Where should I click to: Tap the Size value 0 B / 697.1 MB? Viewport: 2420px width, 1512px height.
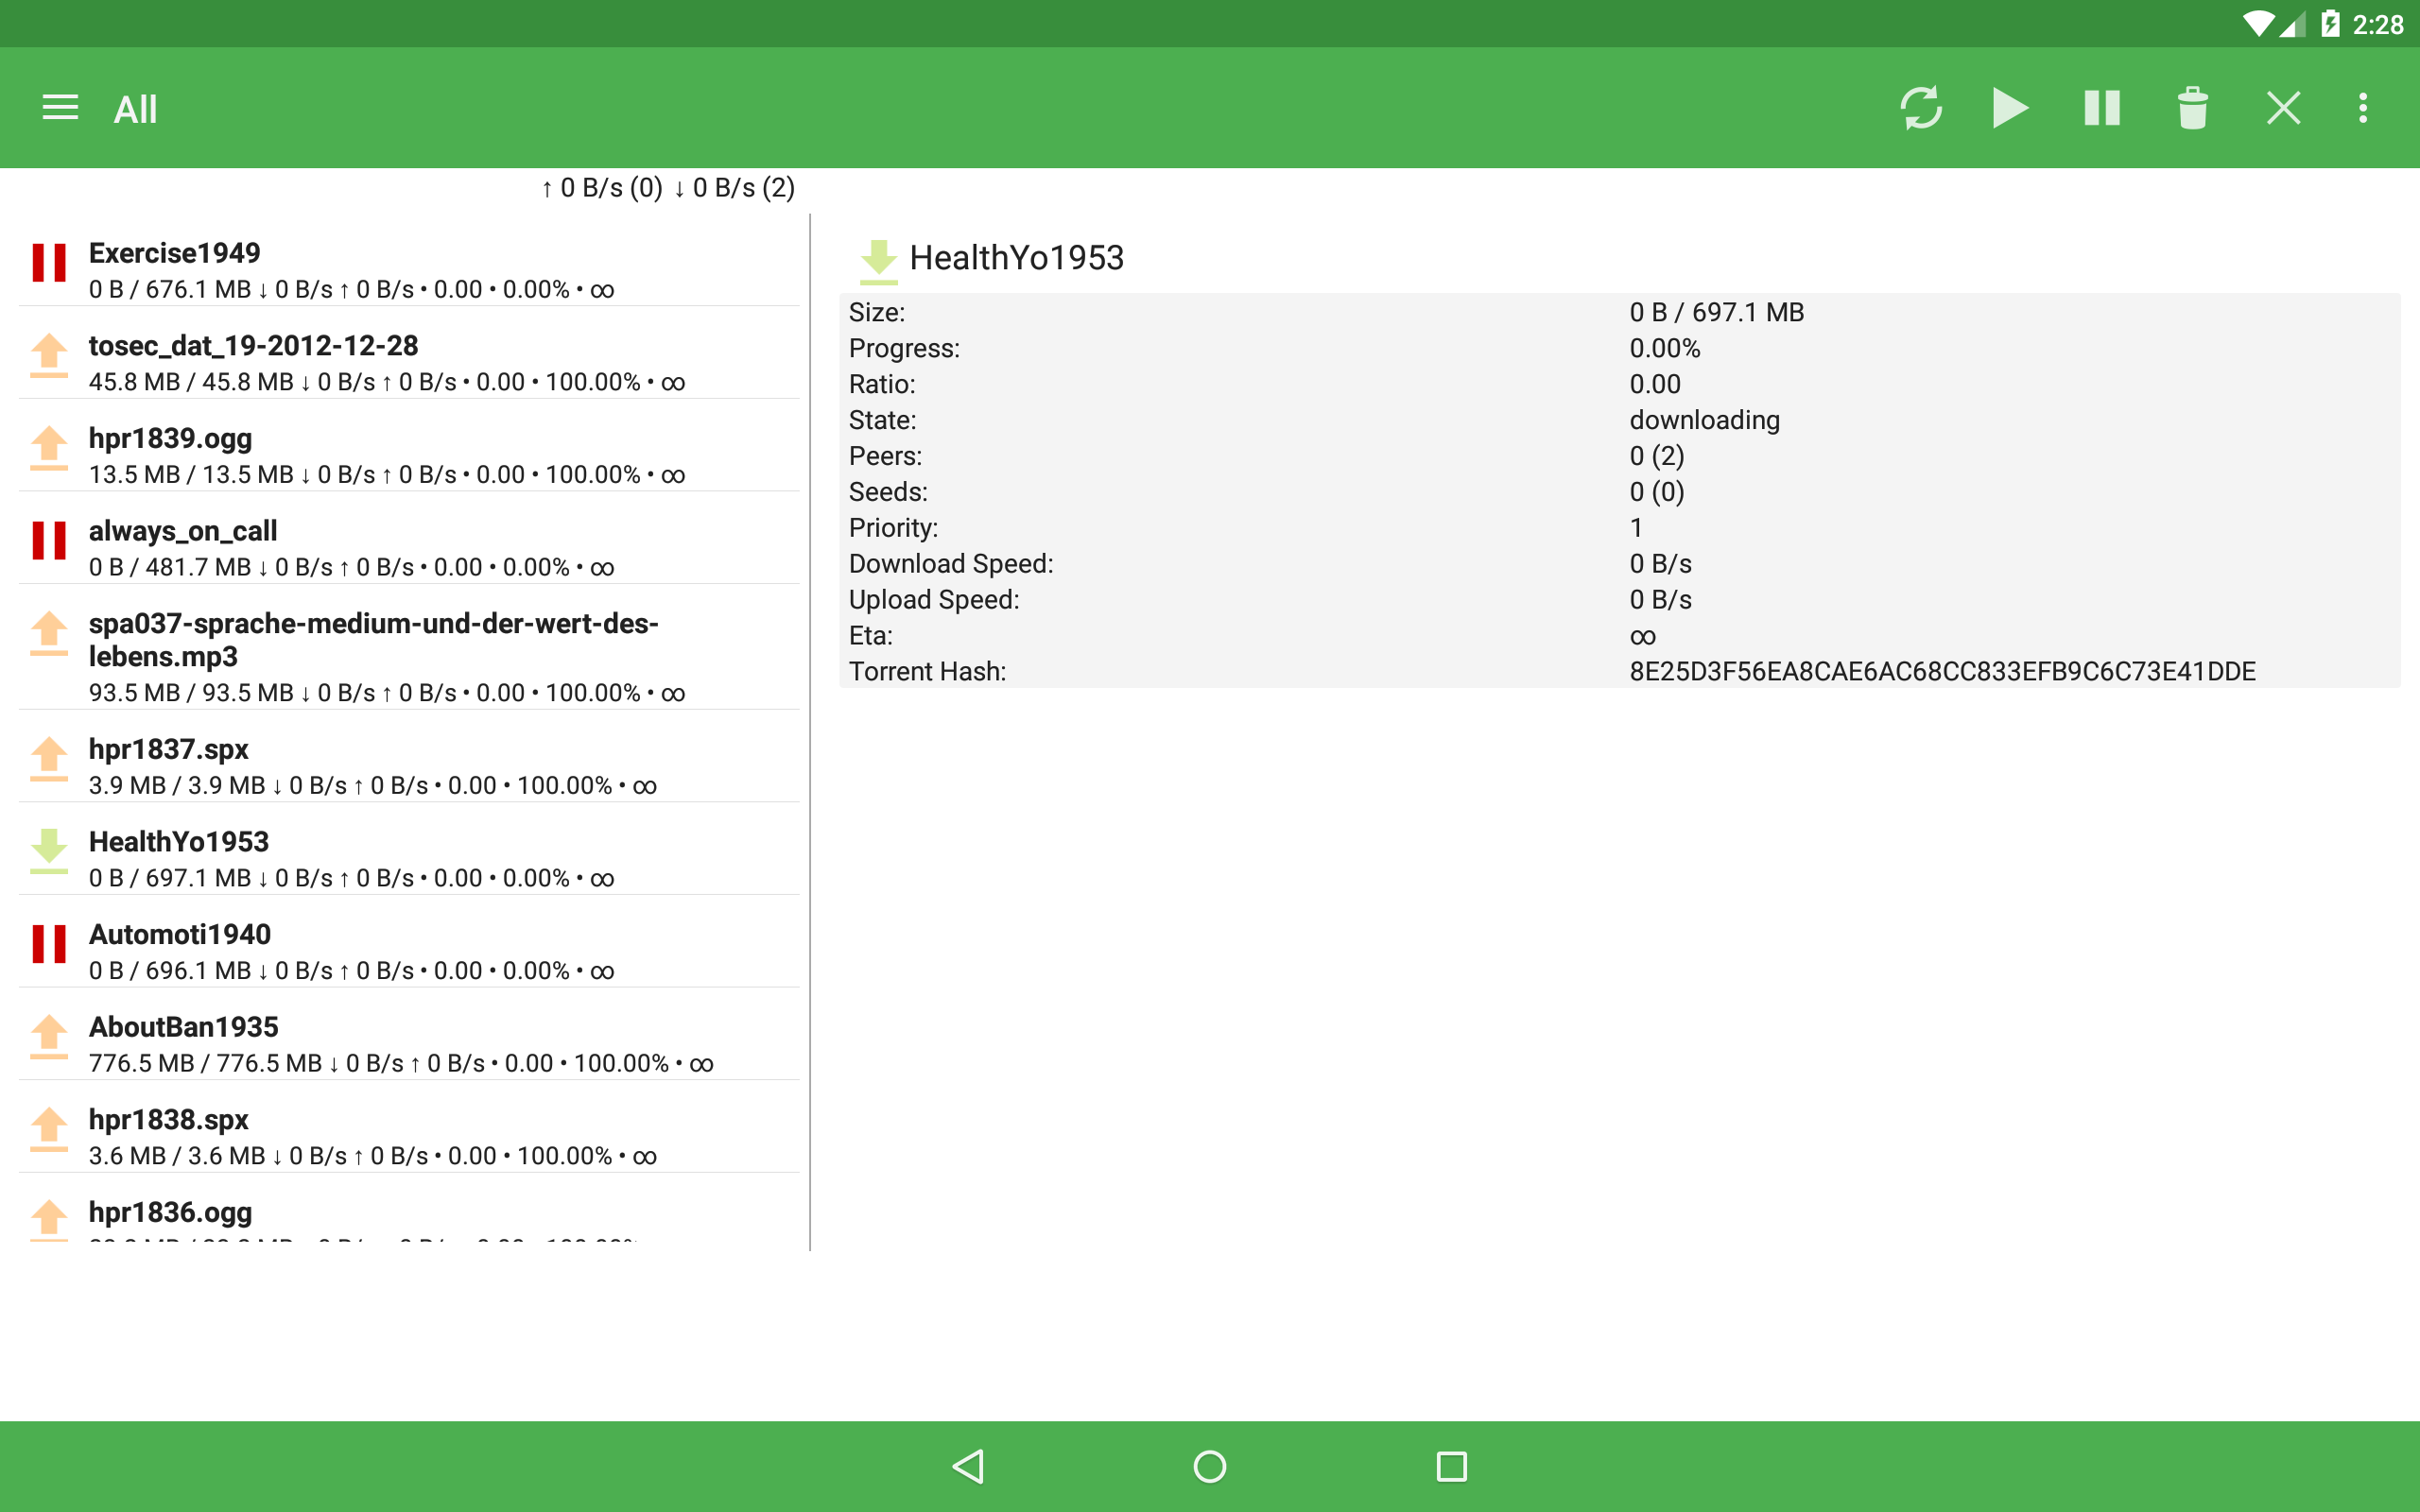coord(1716,312)
